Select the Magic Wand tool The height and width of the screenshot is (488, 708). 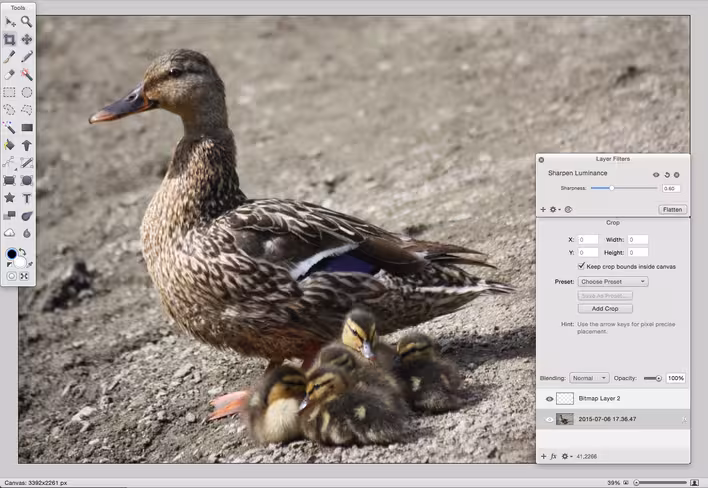[9, 127]
